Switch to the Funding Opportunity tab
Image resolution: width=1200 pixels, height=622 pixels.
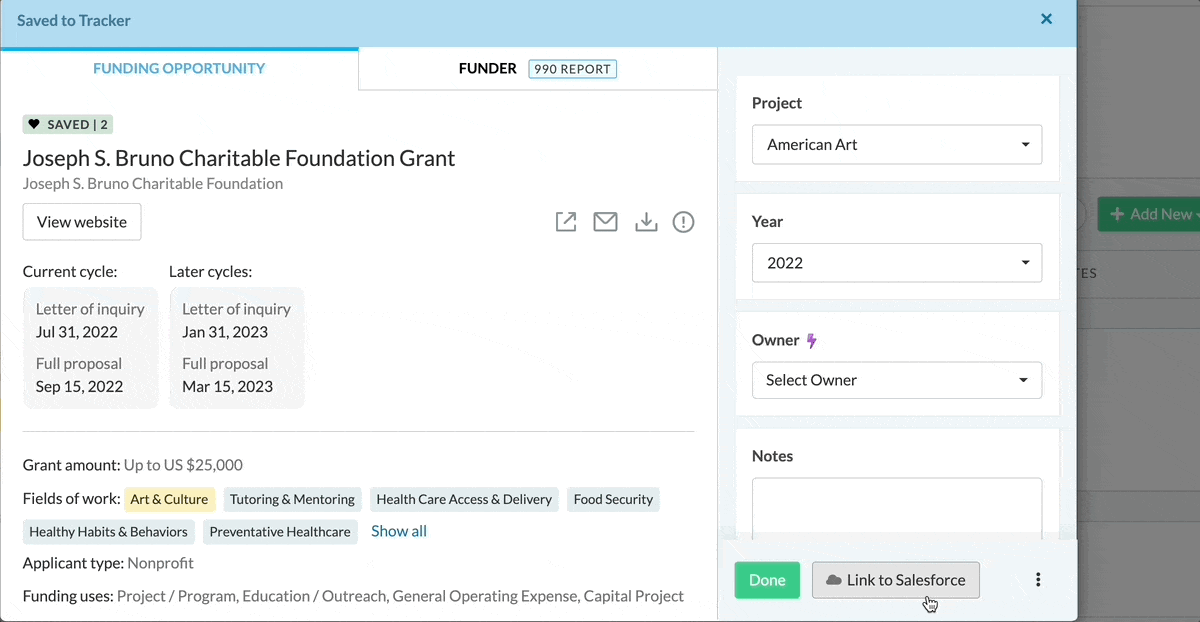(179, 69)
